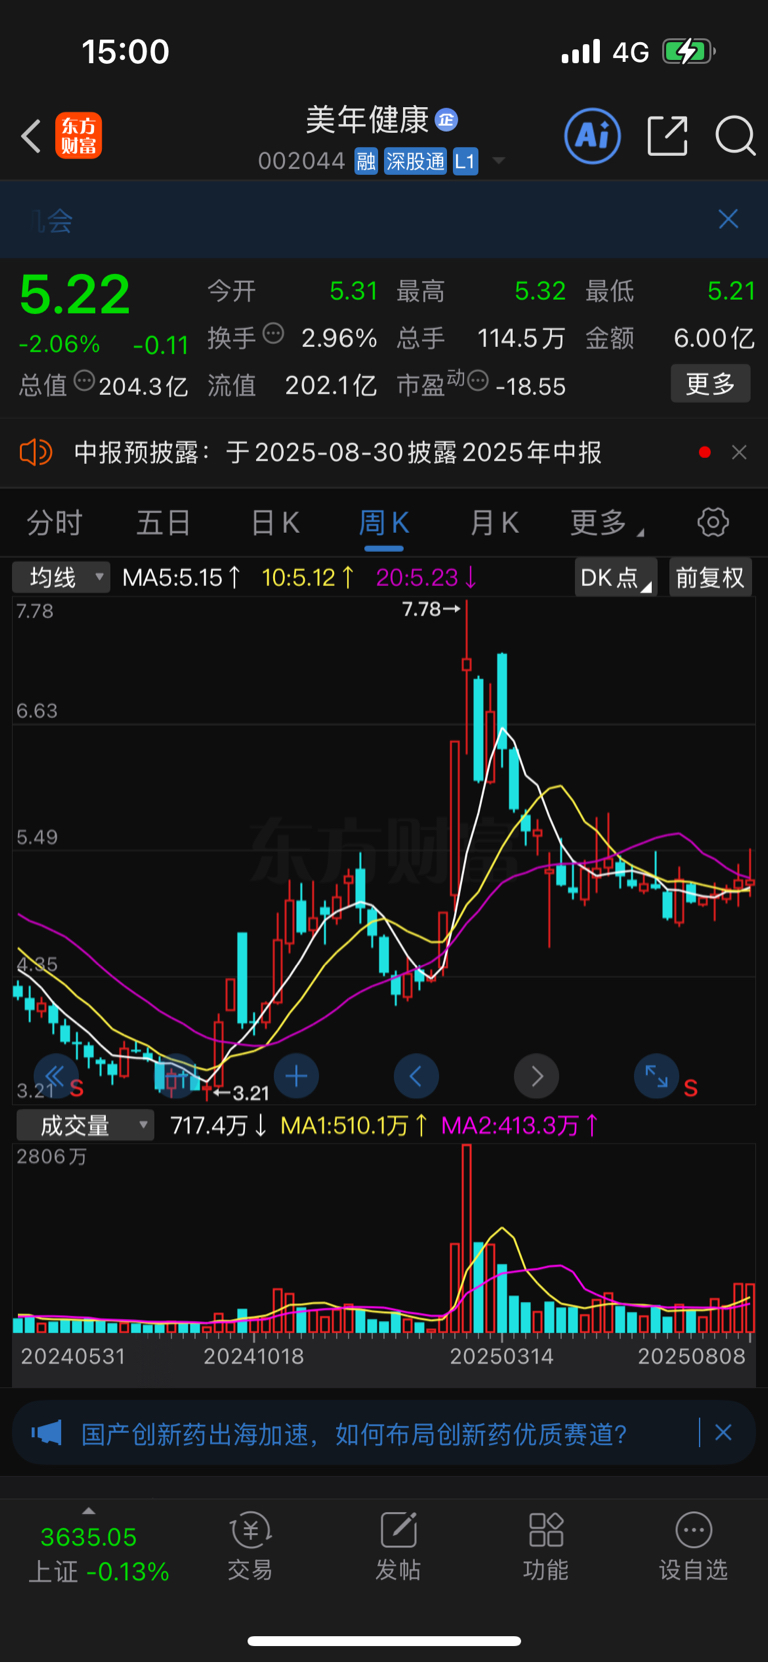Tap the MA2:413.3万 volume average
This screenshot has height=1663, width=768.
(520, 1126)
